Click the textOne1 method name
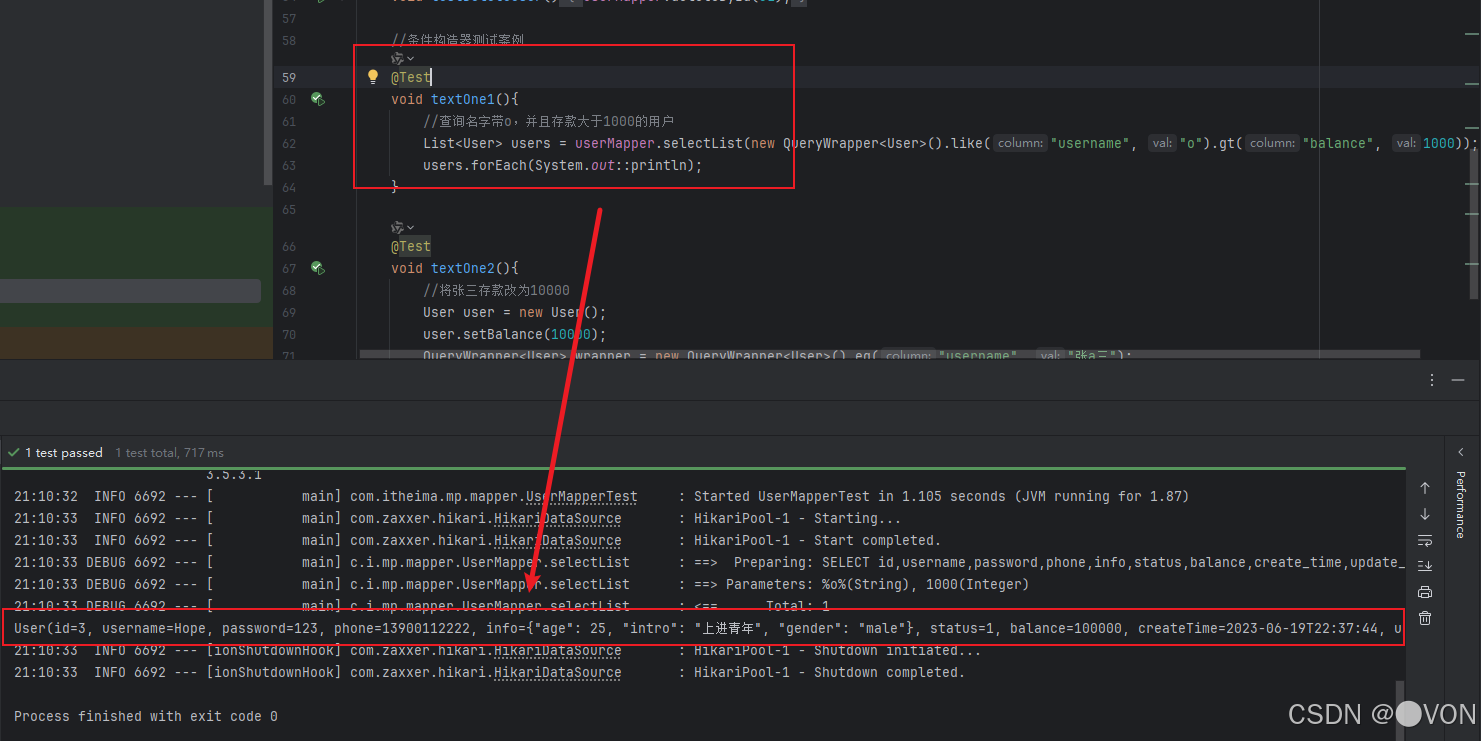Image resolution: width=1481 pixels, height=741 pixels. pos(463,99)
